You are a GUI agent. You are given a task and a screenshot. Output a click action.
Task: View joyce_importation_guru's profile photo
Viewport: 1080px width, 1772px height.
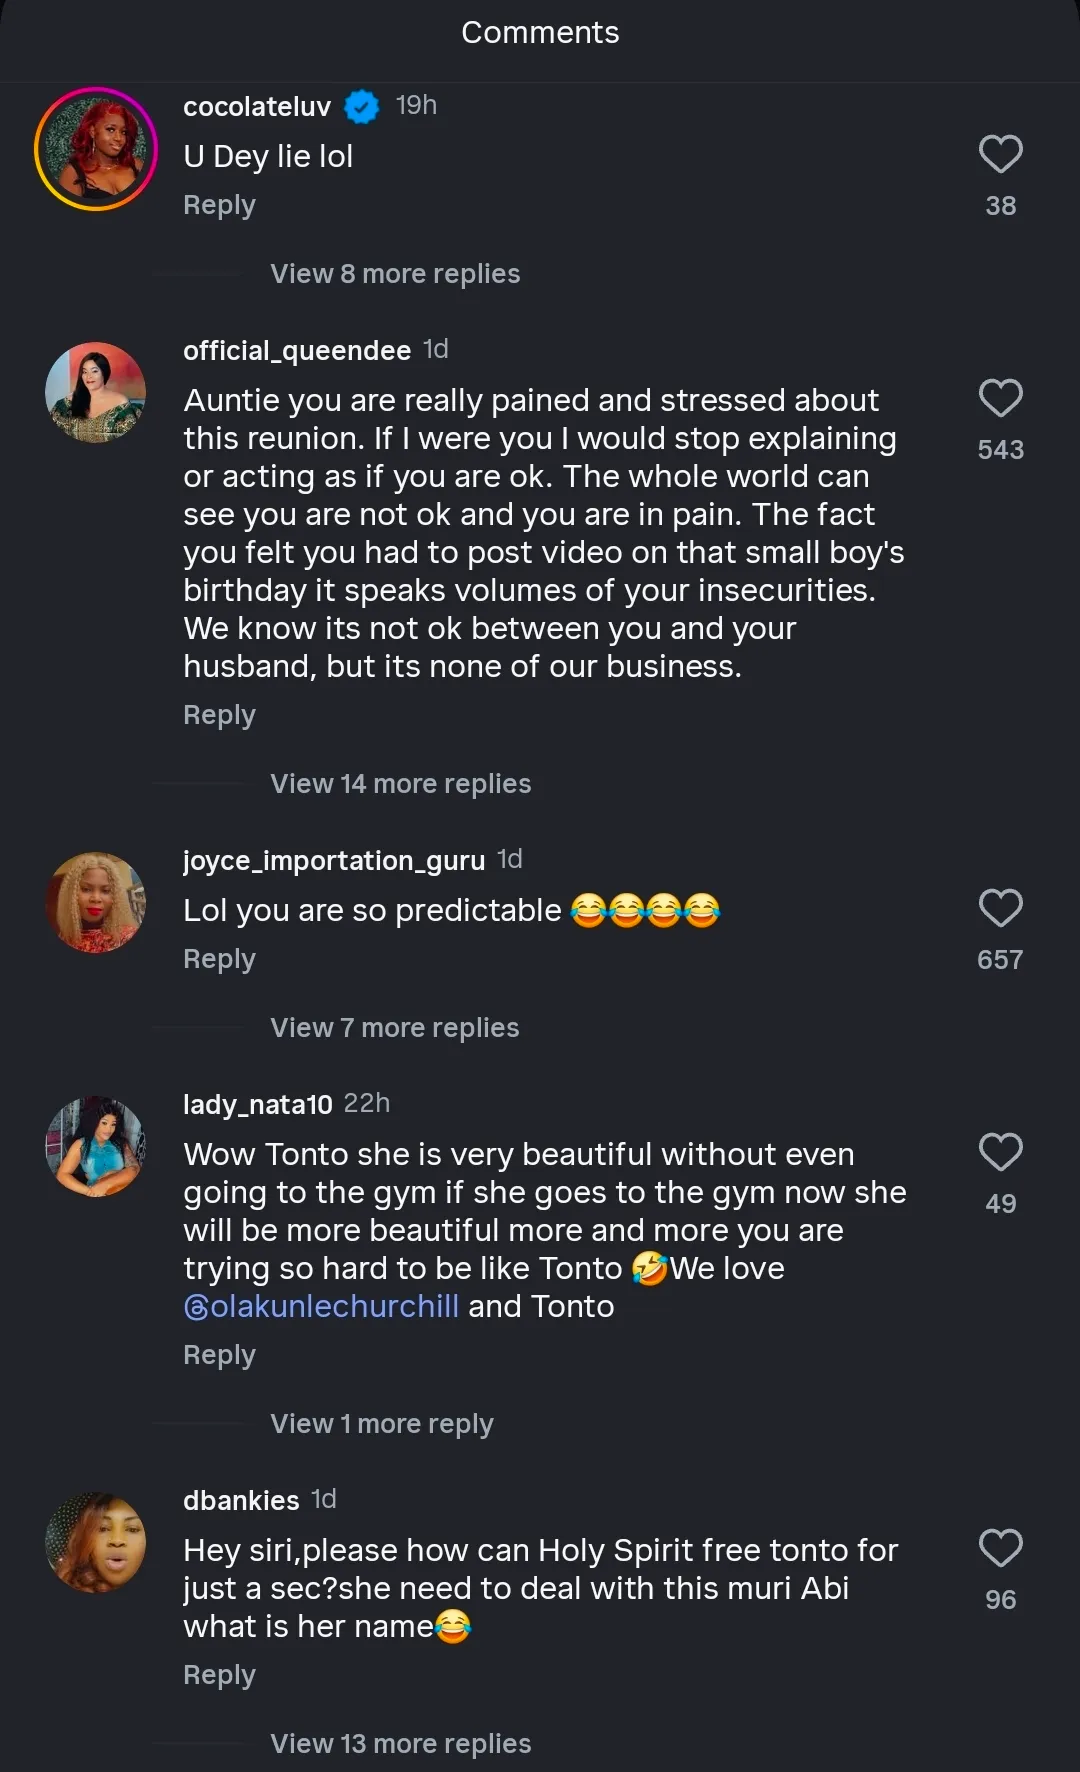(x=96, y=903)
